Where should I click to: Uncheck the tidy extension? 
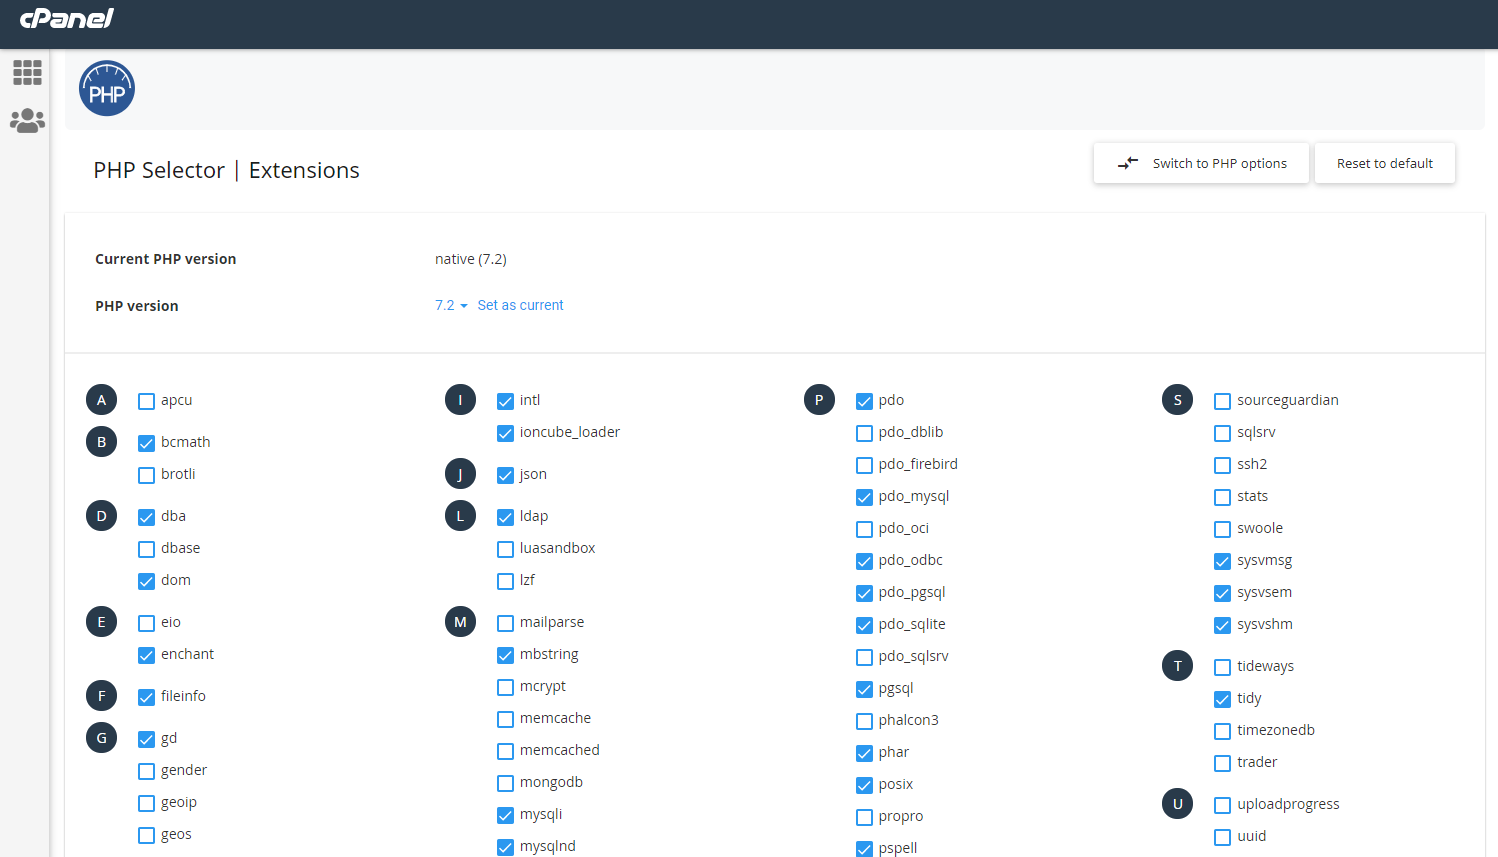point(1222,698)
